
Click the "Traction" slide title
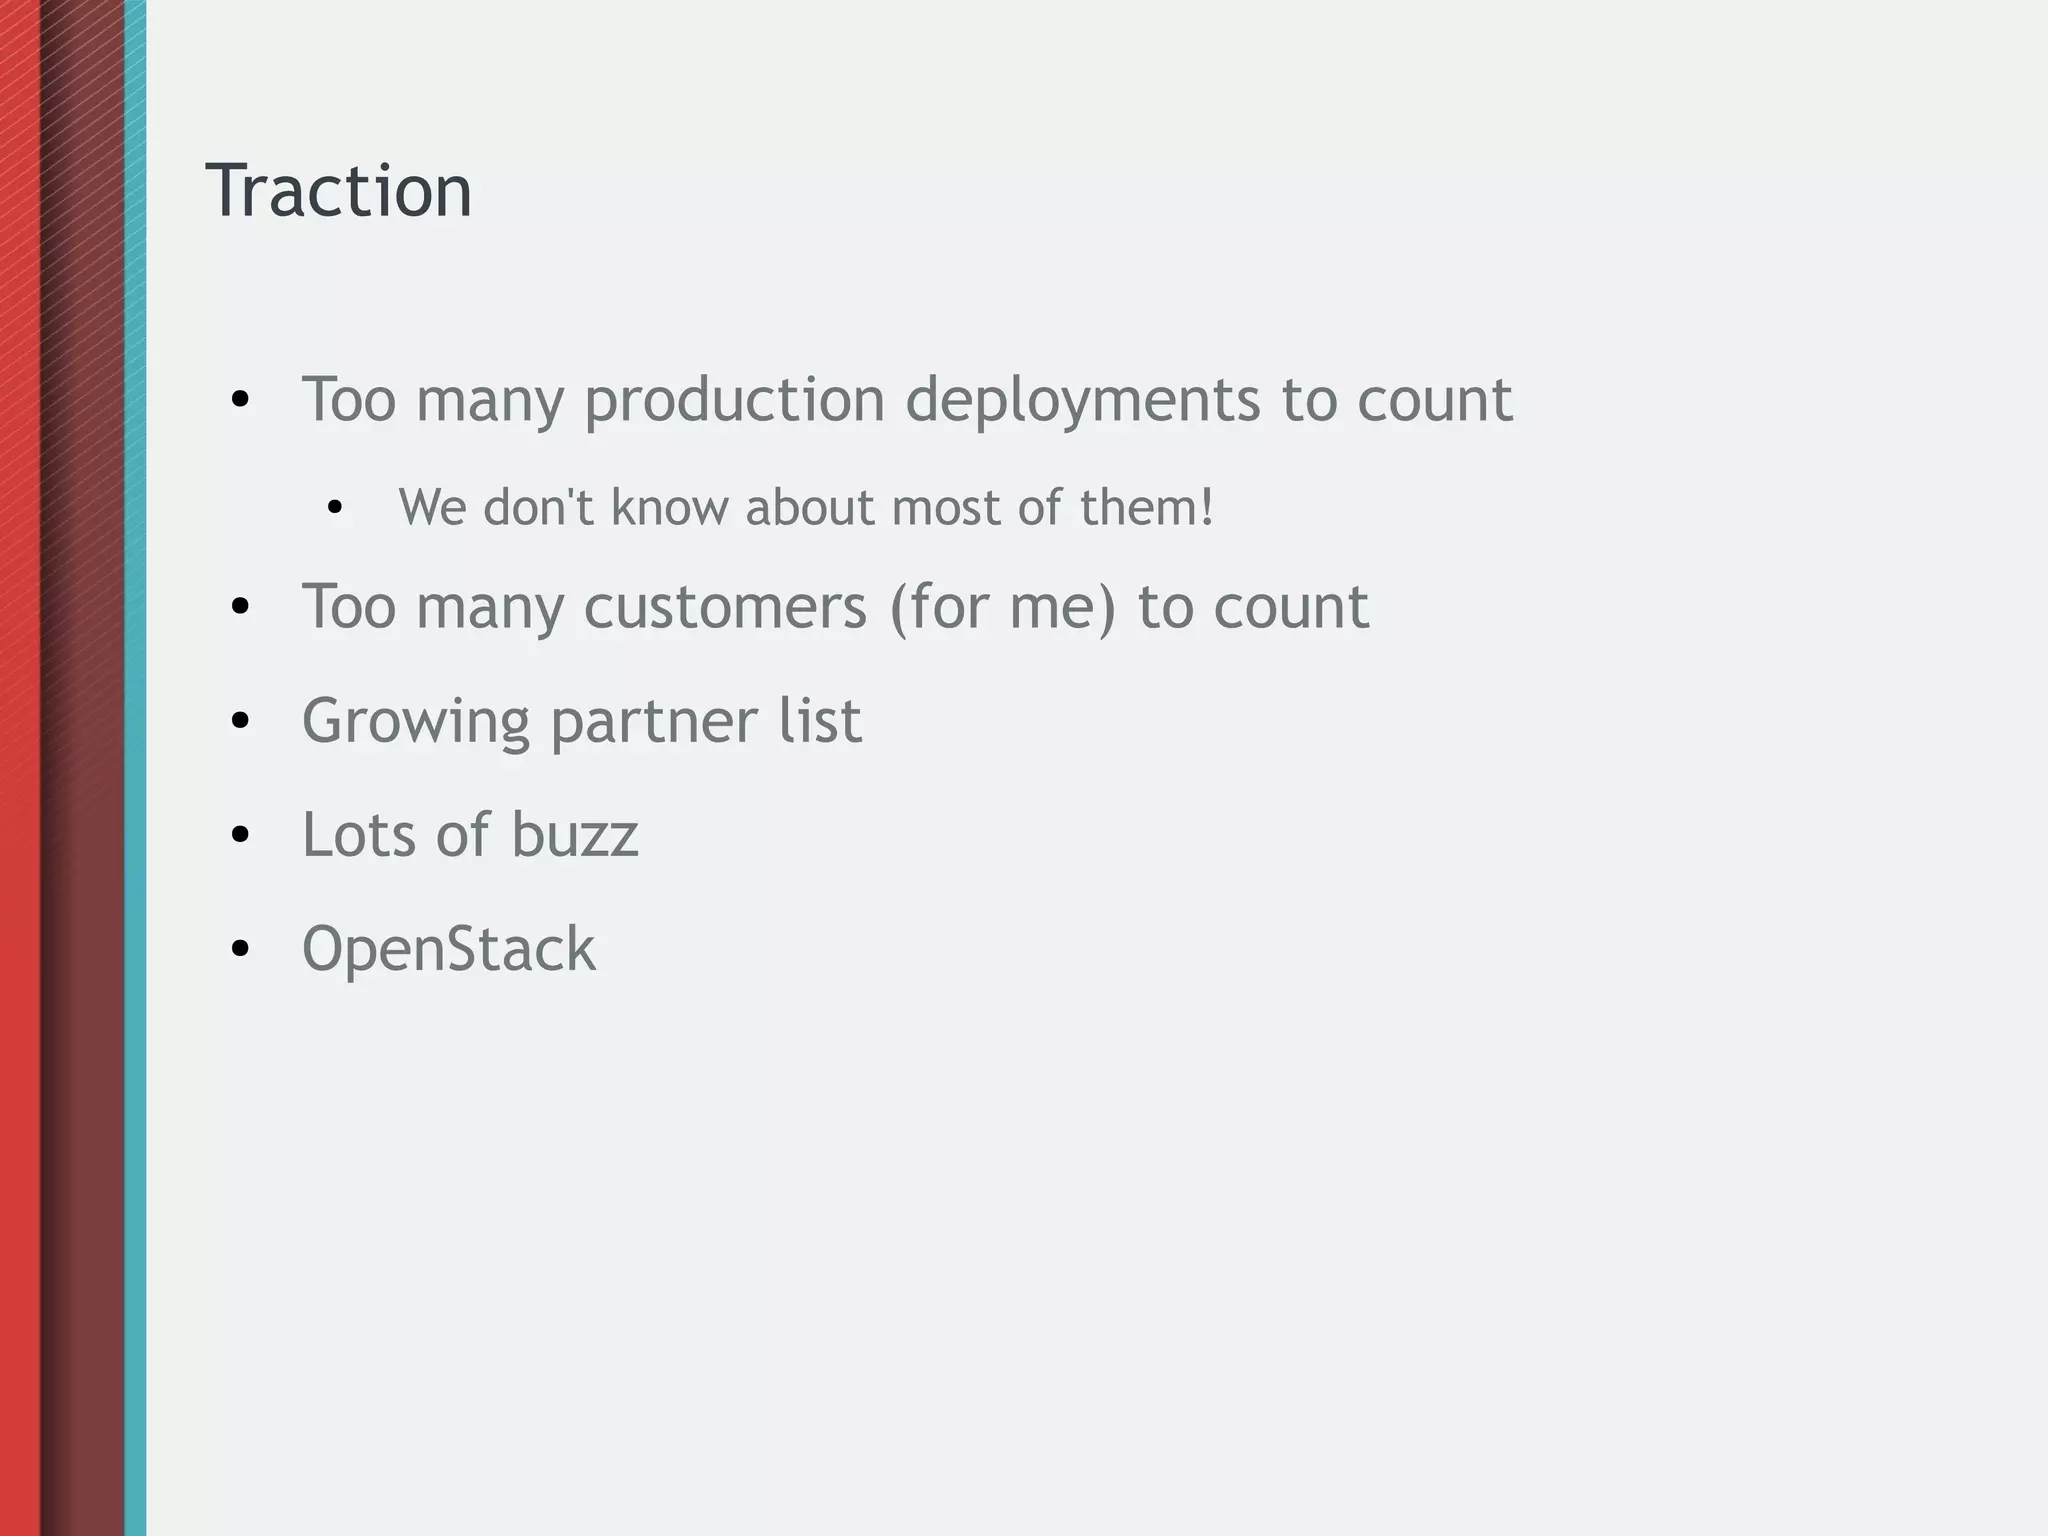338,190
